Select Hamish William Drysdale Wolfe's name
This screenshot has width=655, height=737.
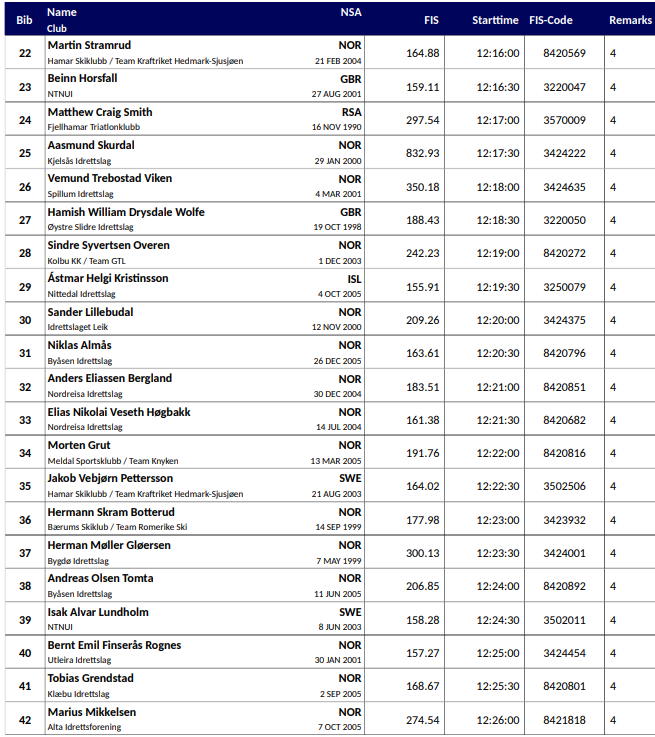(126, 212)
